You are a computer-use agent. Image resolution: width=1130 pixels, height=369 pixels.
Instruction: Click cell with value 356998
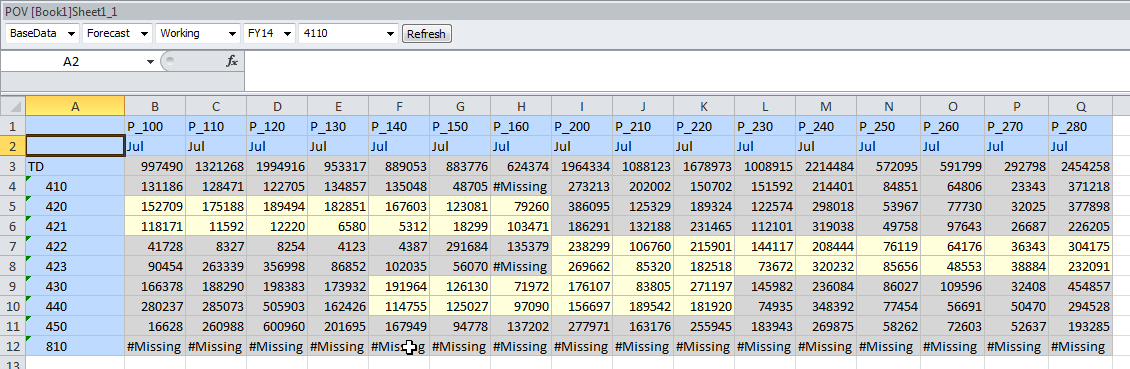277,267
